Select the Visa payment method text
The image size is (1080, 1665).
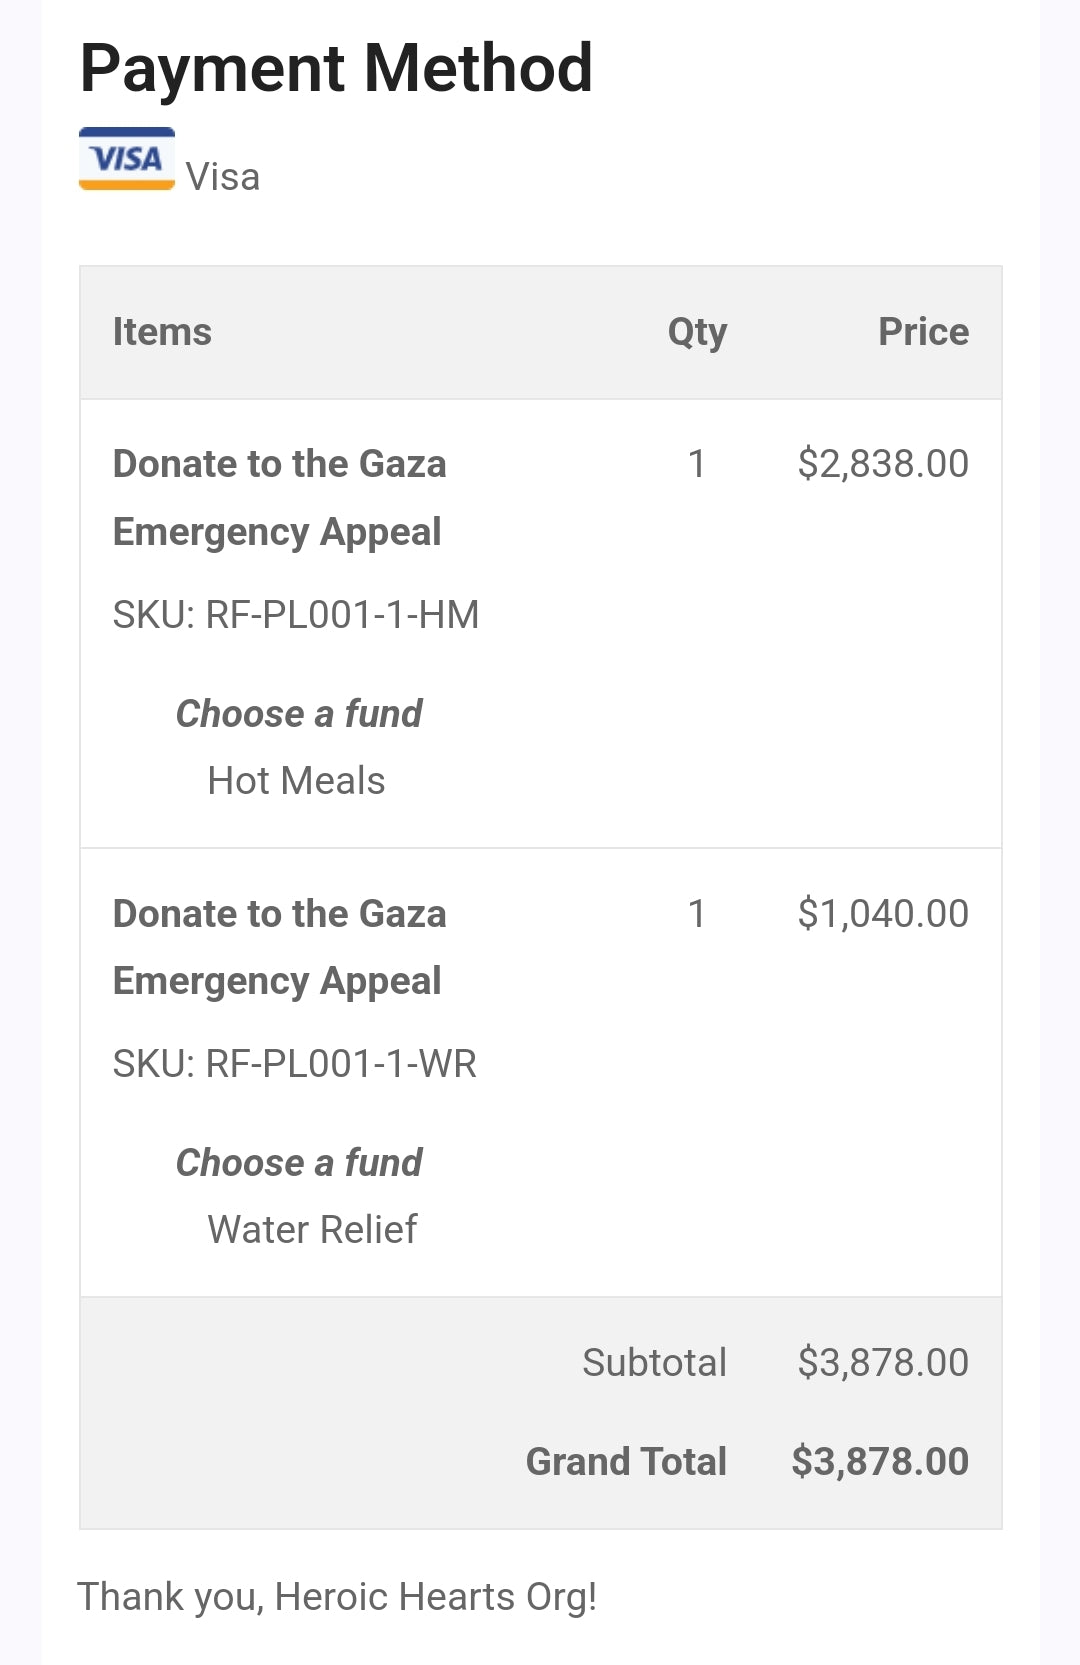click(223, 177)
